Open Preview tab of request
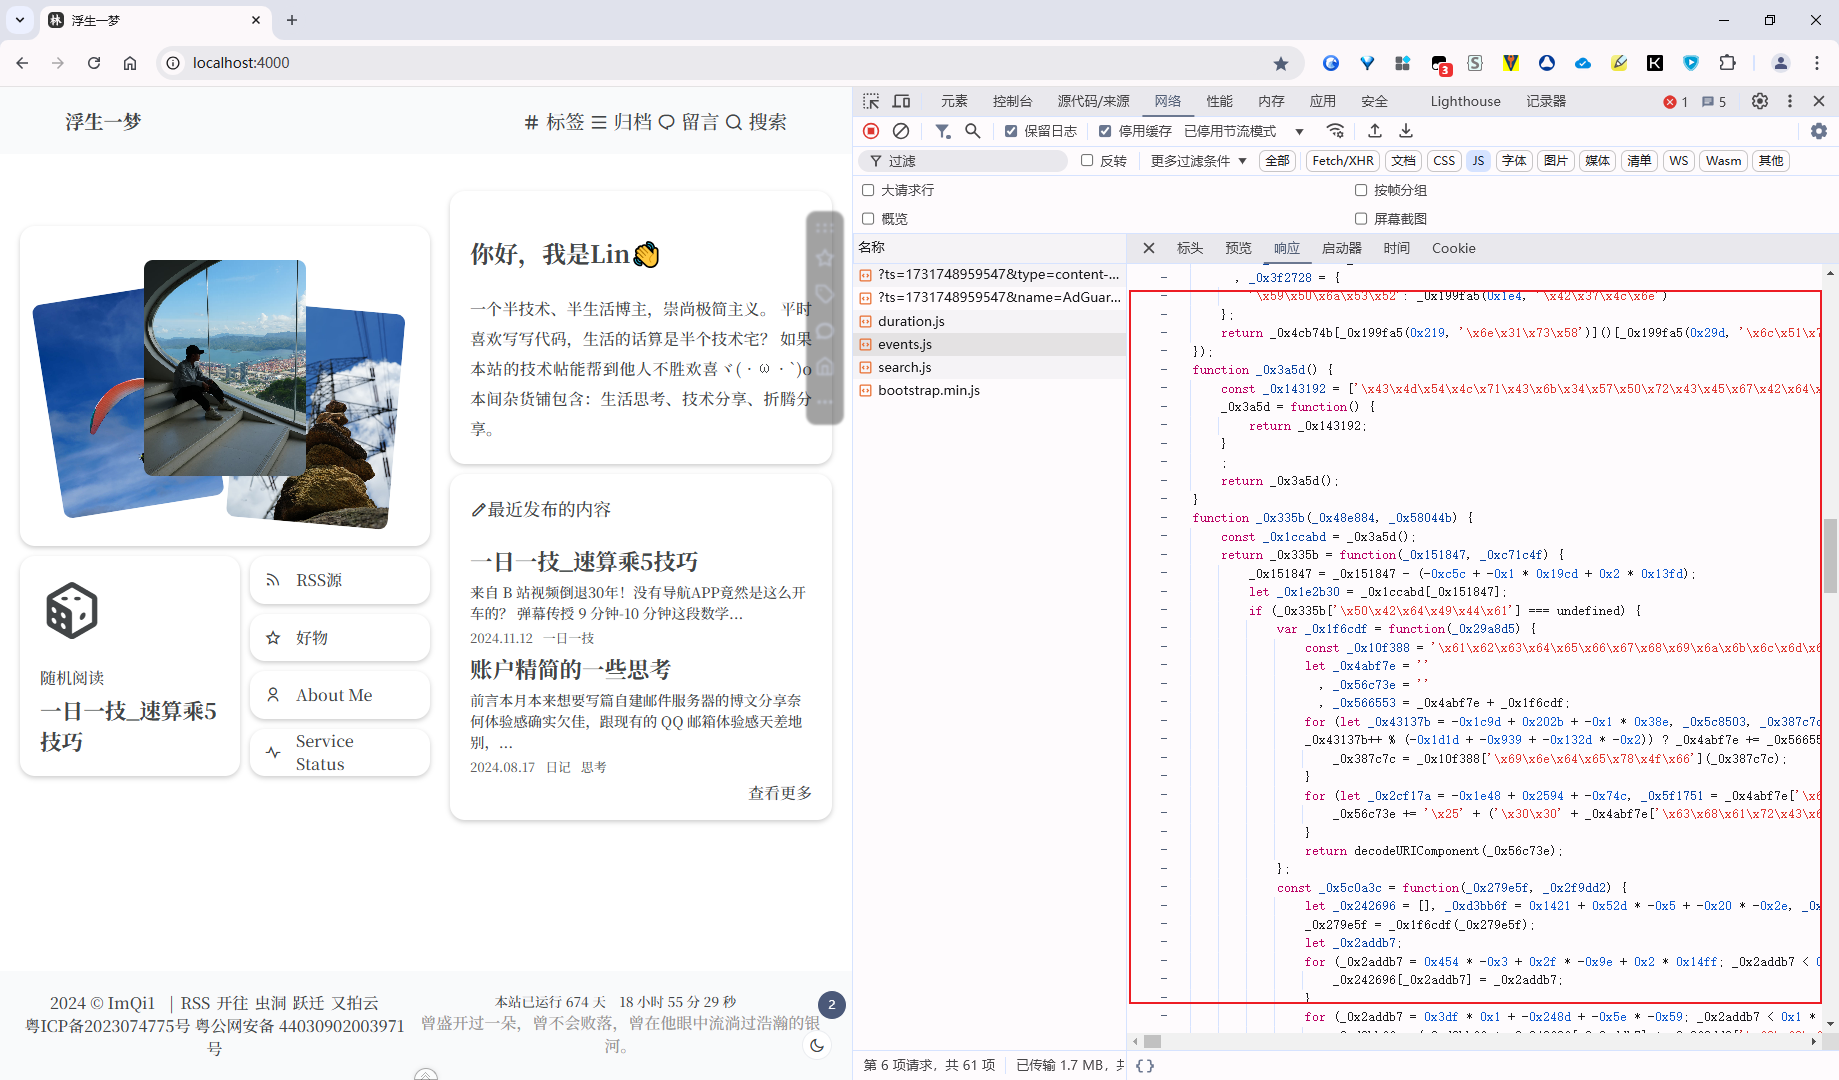Screen dimensions: 1839x1080 (1238, 248)
